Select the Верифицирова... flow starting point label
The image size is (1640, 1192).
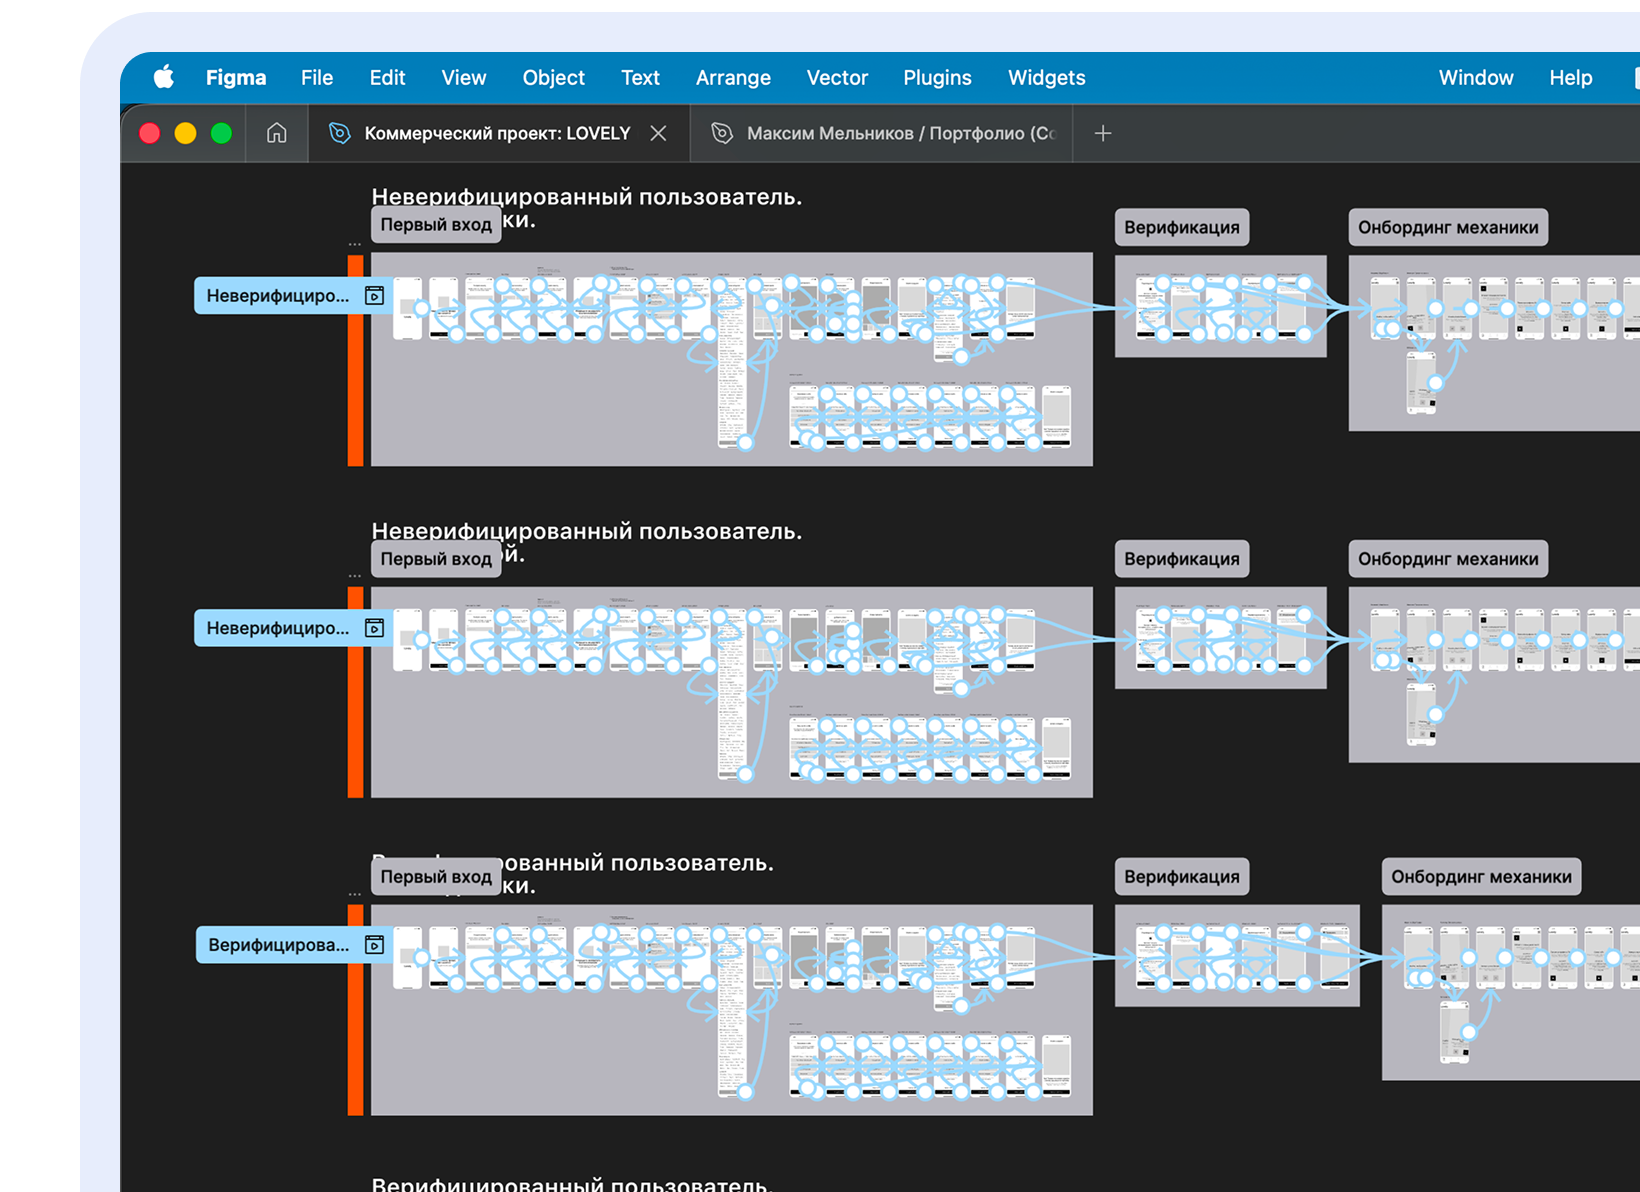278,945
